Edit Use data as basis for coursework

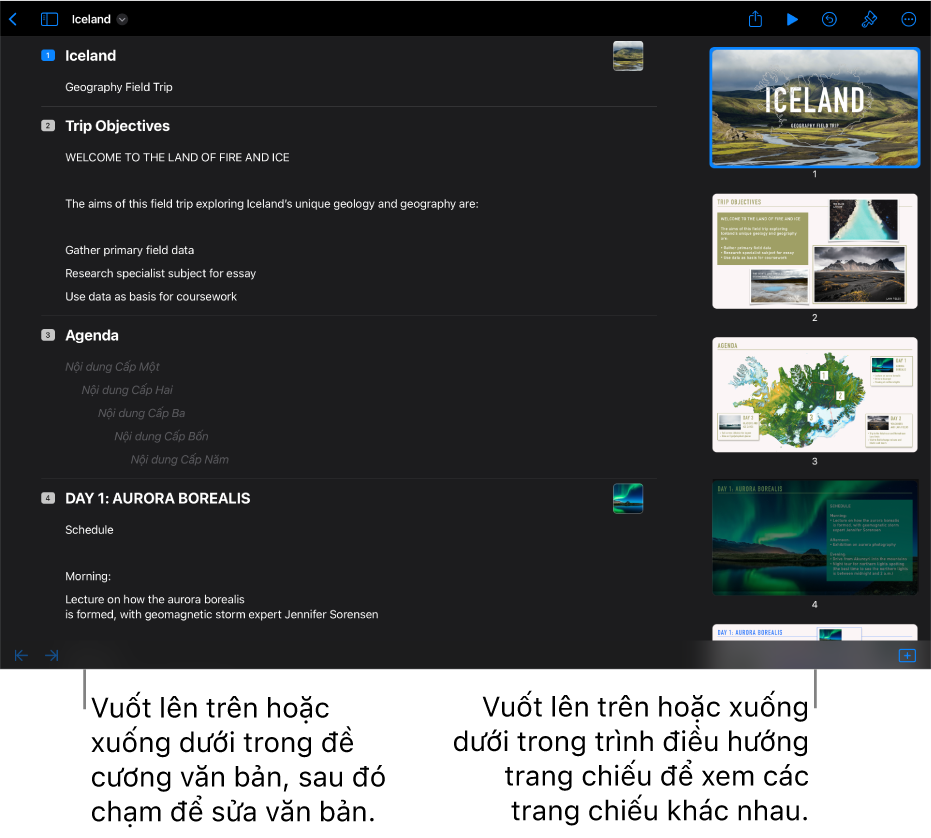pos(151,296)
